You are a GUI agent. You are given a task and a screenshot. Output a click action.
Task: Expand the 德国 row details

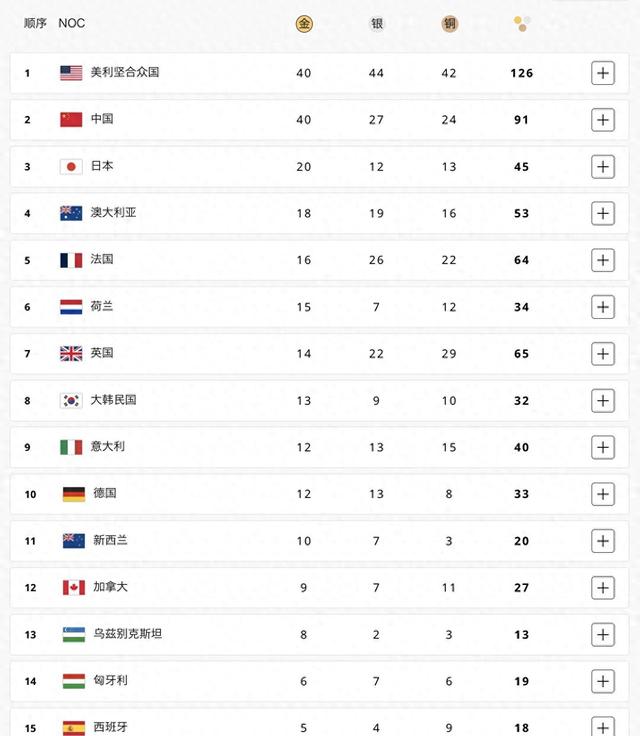[602, 494]
